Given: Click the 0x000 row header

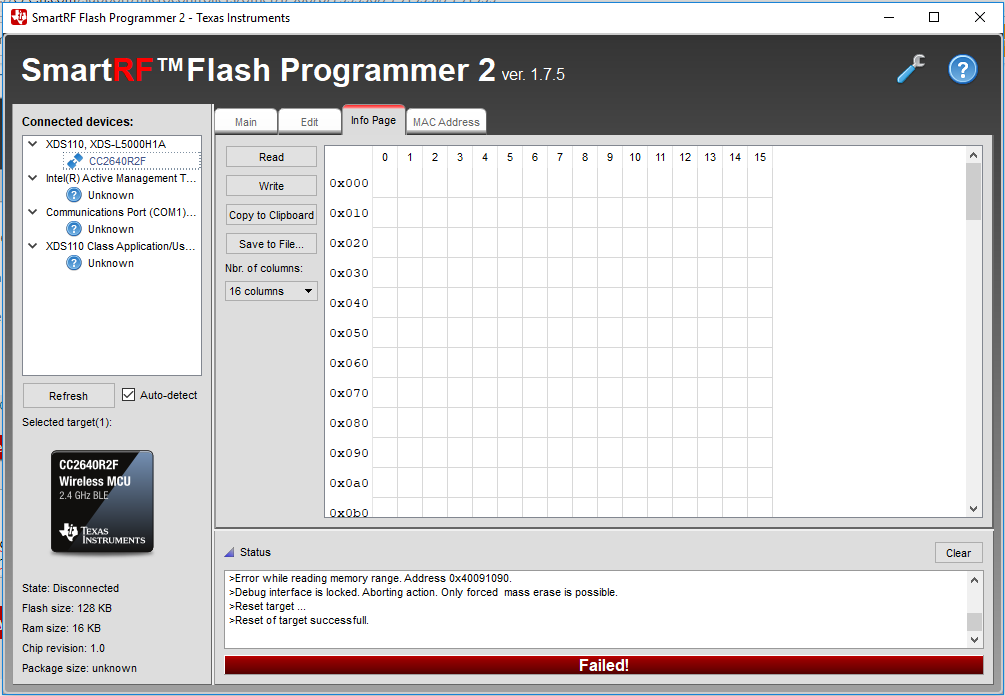Looking at the screenshot, I should [349, 183].
